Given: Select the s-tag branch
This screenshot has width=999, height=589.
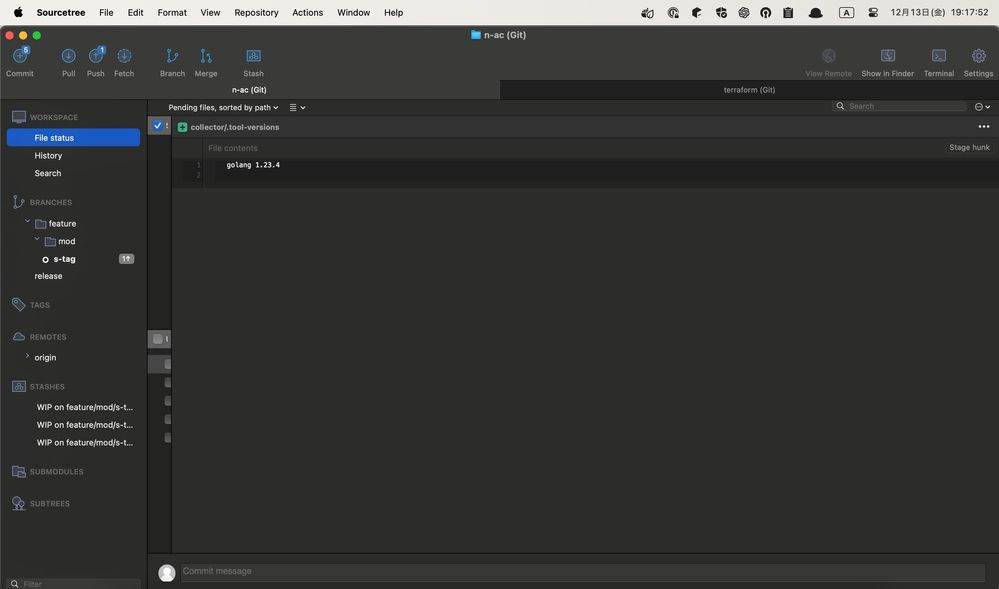Looking at the screenshot, I should point(64,259).
